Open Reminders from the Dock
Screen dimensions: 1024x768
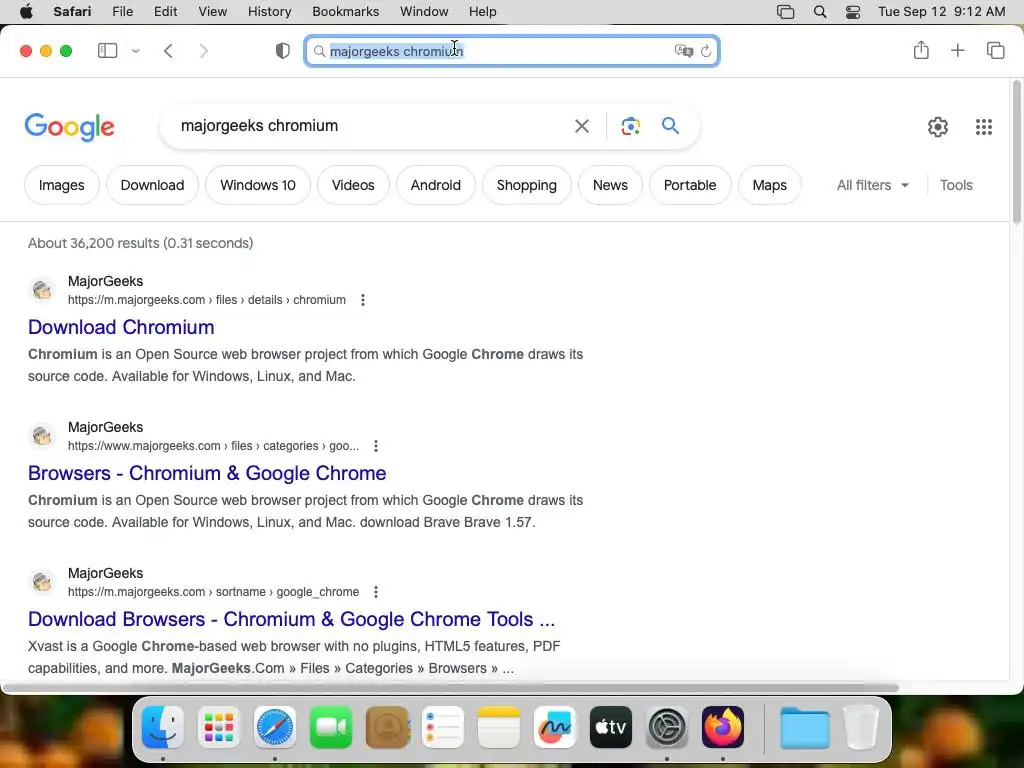coord(443,727)
